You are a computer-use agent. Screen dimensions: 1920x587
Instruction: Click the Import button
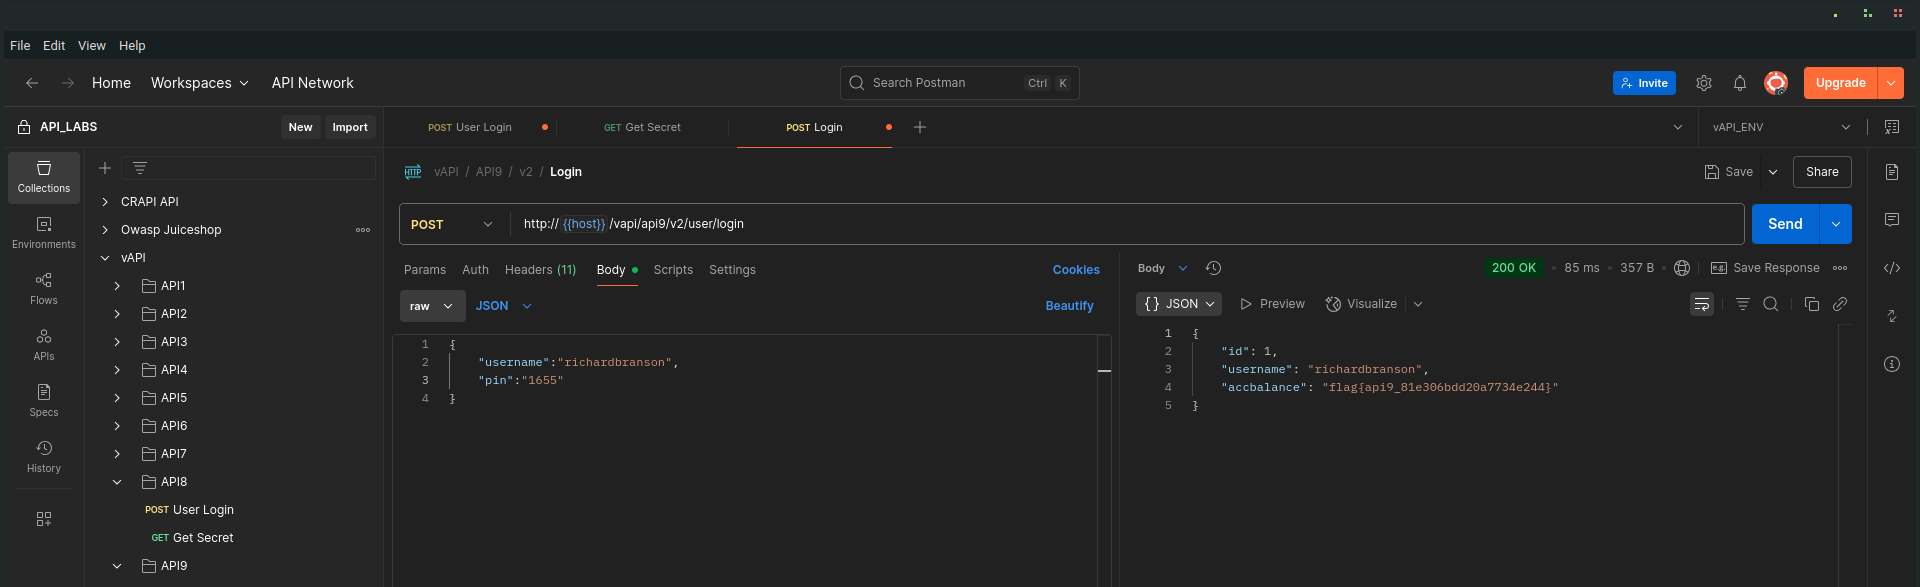(350, 127)
